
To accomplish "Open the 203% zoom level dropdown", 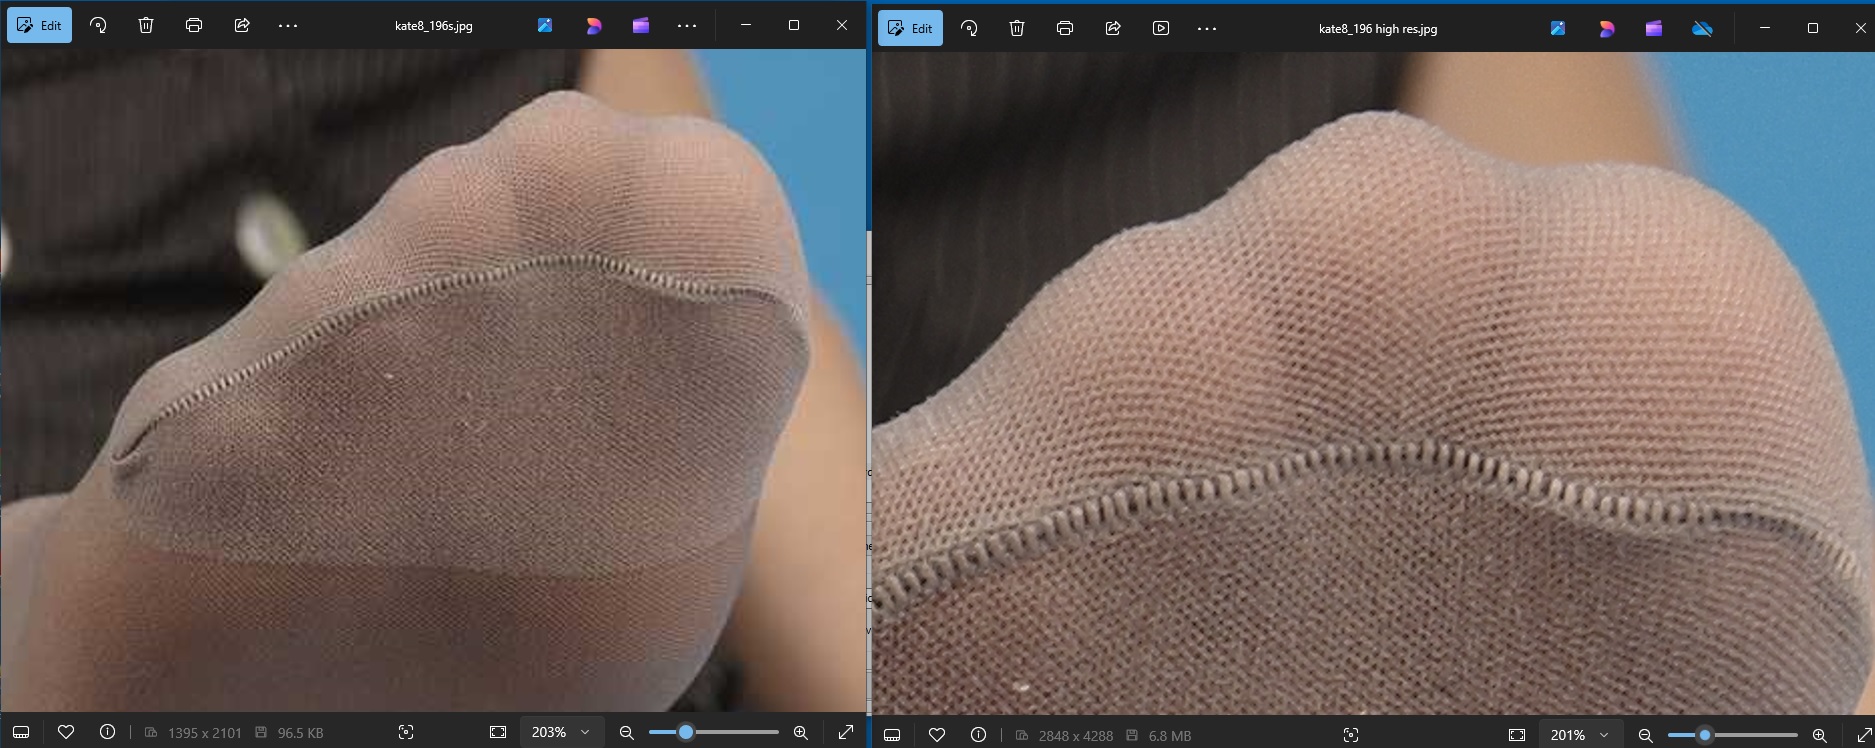I will click(x=561, y=732).
